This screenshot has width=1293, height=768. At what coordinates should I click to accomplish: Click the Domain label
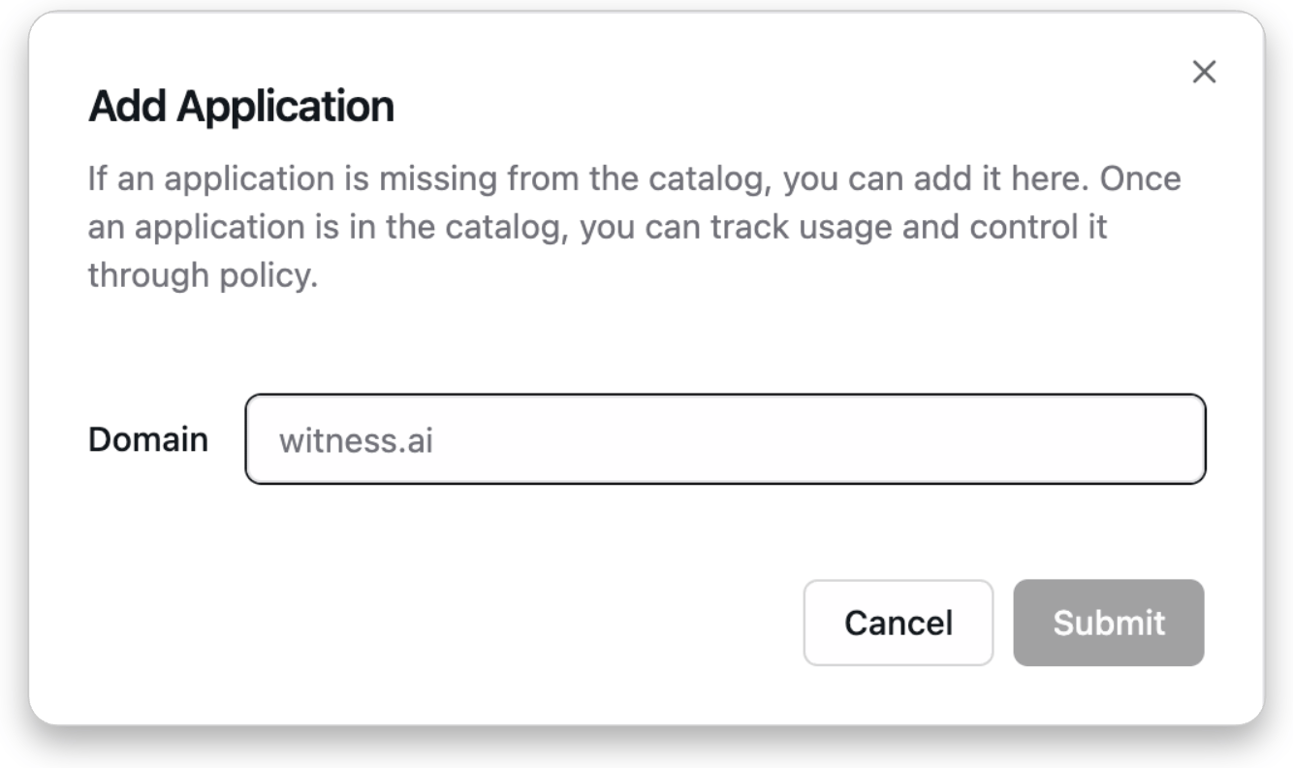(x=148, y=438)
